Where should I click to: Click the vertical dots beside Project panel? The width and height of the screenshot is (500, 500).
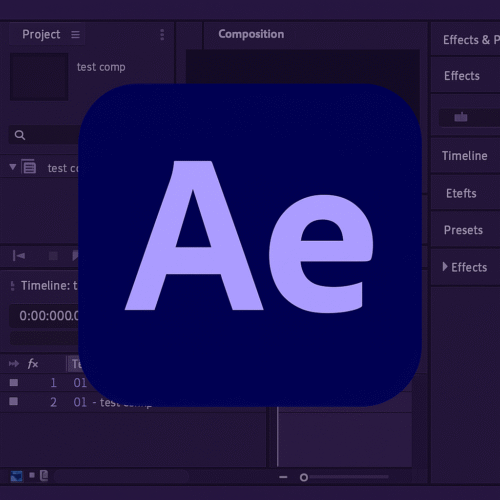click(162, 34)
